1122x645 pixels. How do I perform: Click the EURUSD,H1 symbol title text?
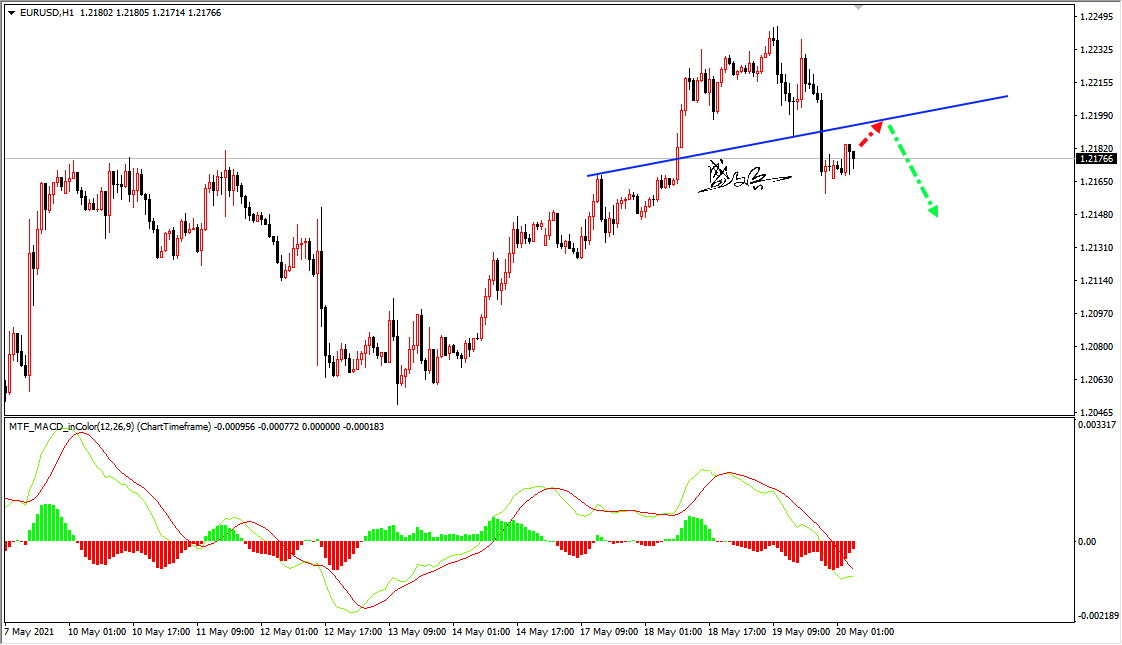coord(47,13)
